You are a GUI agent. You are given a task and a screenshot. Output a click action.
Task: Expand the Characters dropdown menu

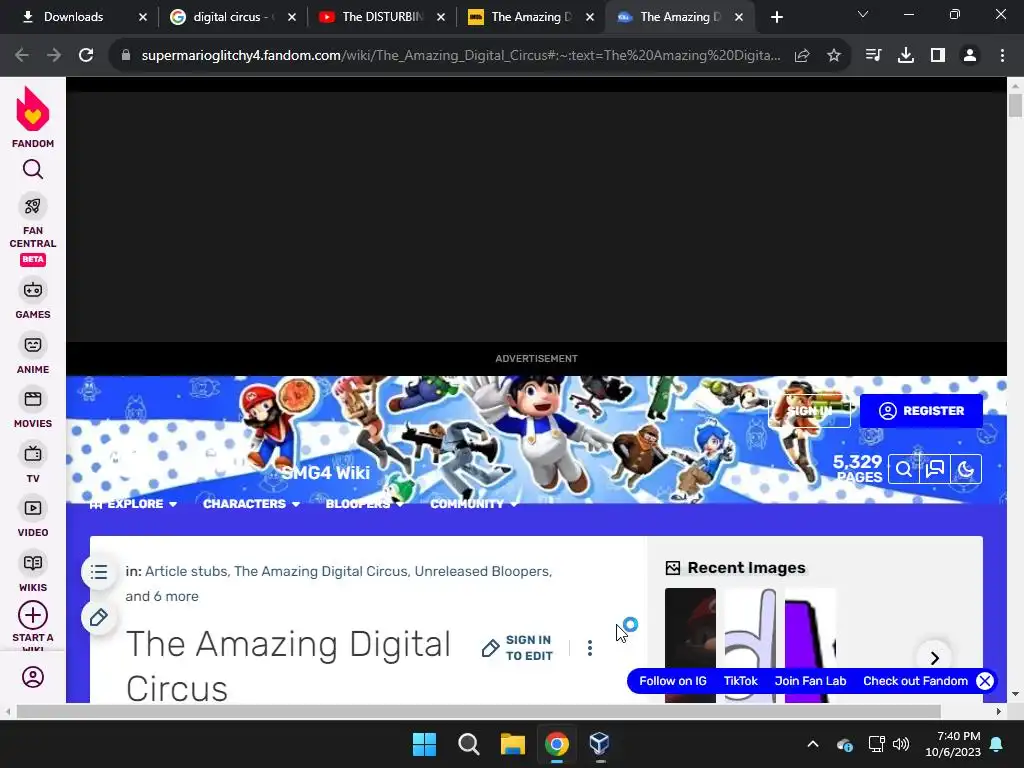pyautogui.click(x=251, y=504)
